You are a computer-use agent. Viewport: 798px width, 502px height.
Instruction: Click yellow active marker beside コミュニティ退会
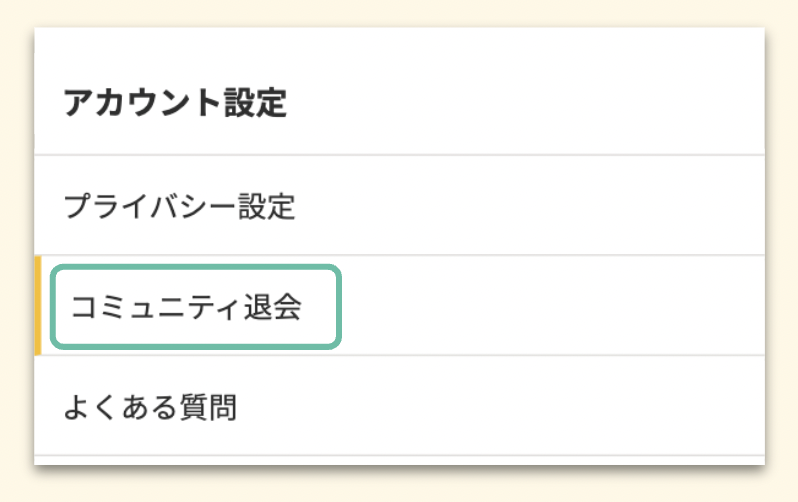pyautogui.click(x=38, y=306)
